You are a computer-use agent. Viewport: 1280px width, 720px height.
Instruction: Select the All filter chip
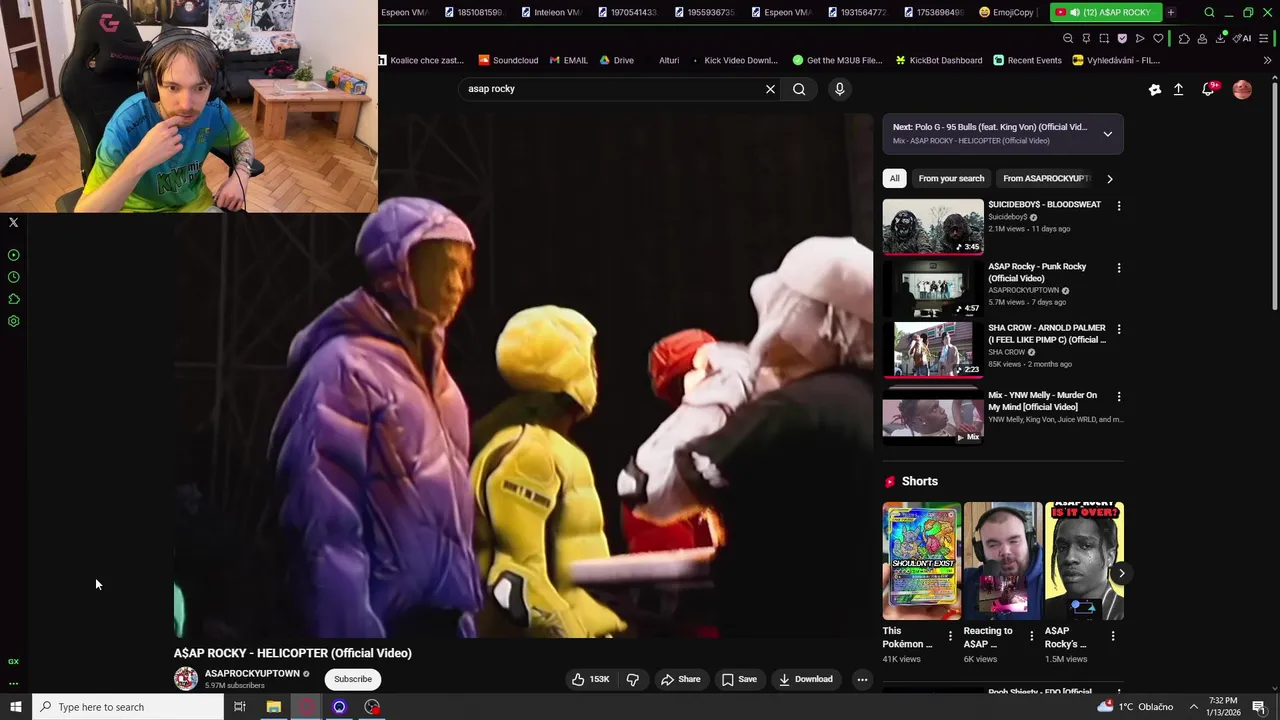tap(894, 178)
